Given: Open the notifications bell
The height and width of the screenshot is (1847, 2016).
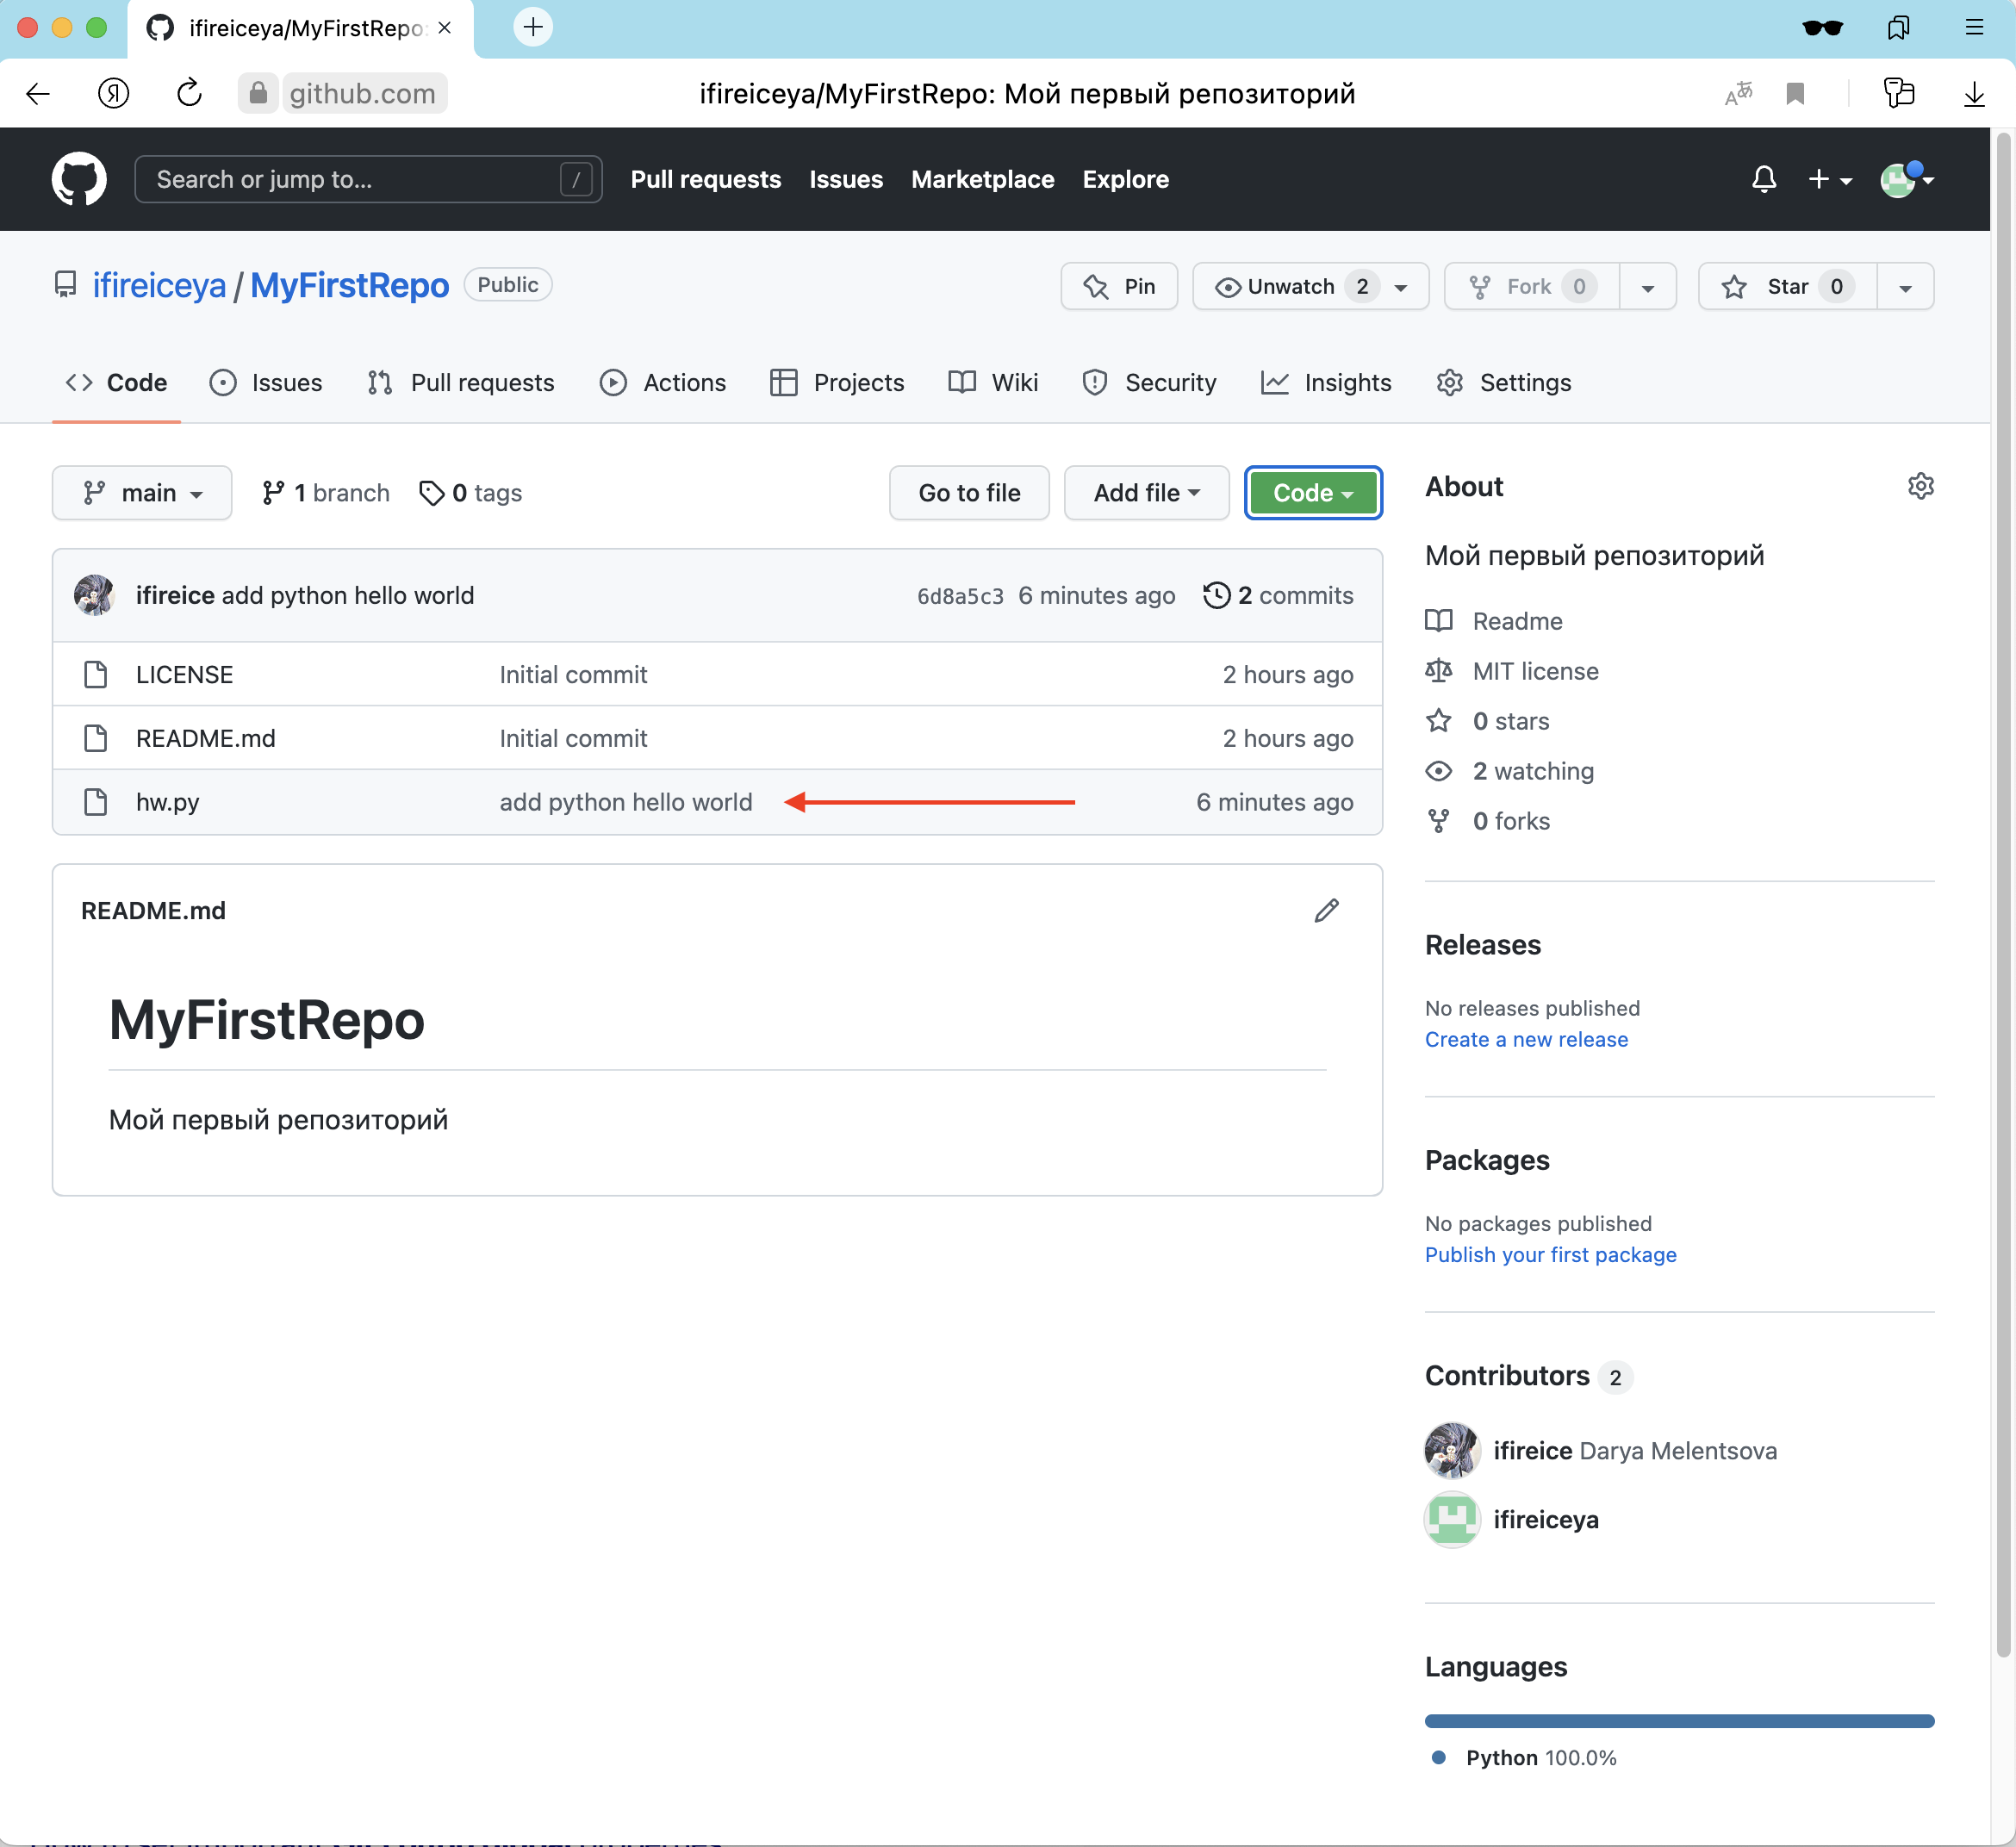Looking at the screenshot, I should pos(1763,179).
